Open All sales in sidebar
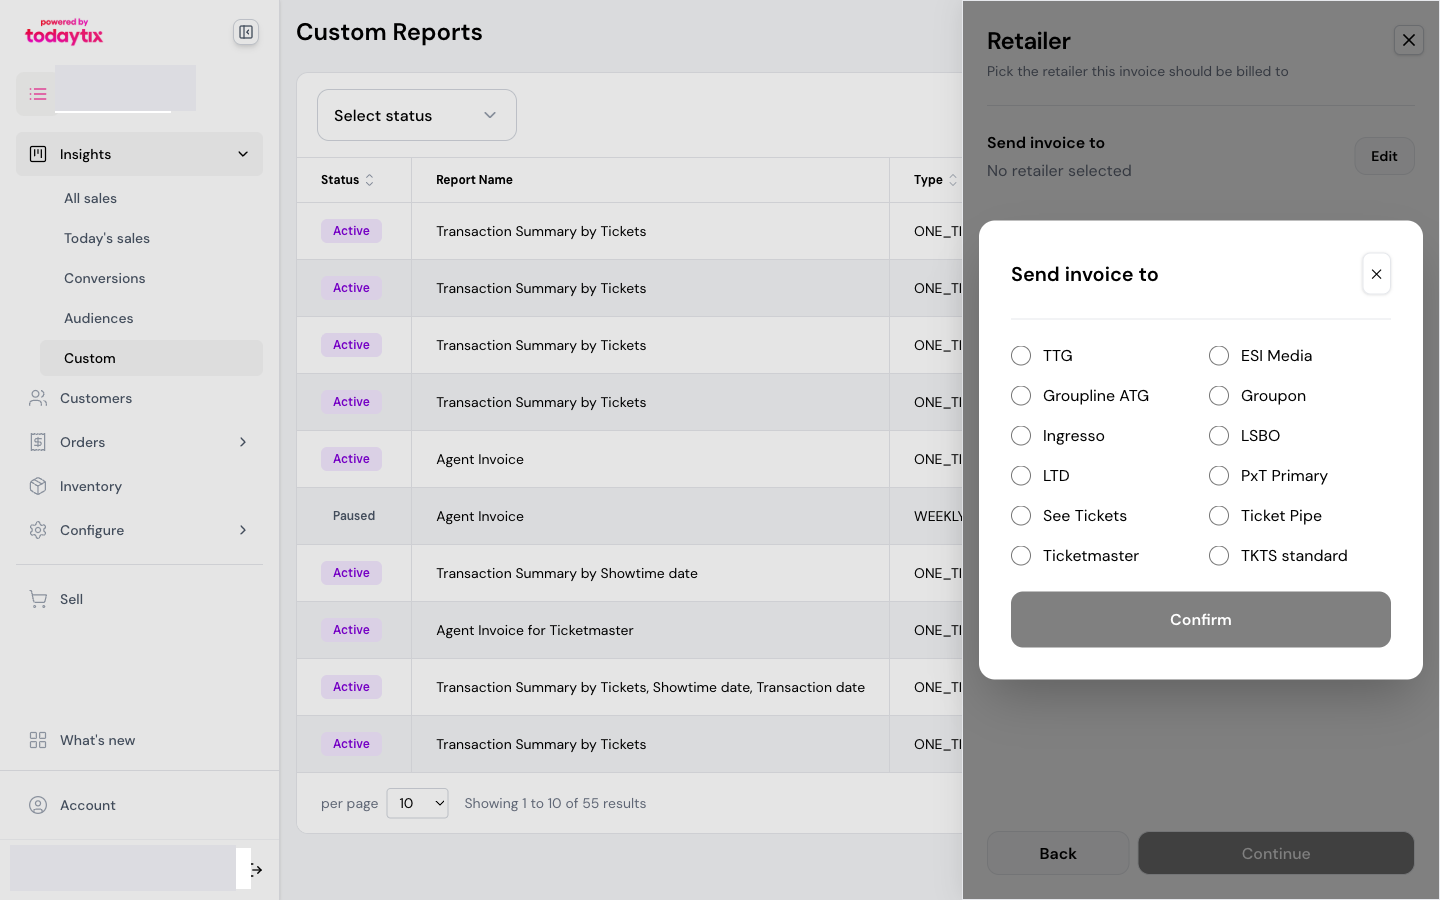 click(x=151, y=198)
